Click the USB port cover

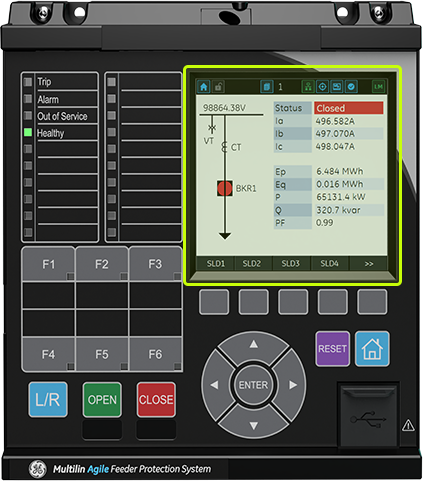[369, 415]
